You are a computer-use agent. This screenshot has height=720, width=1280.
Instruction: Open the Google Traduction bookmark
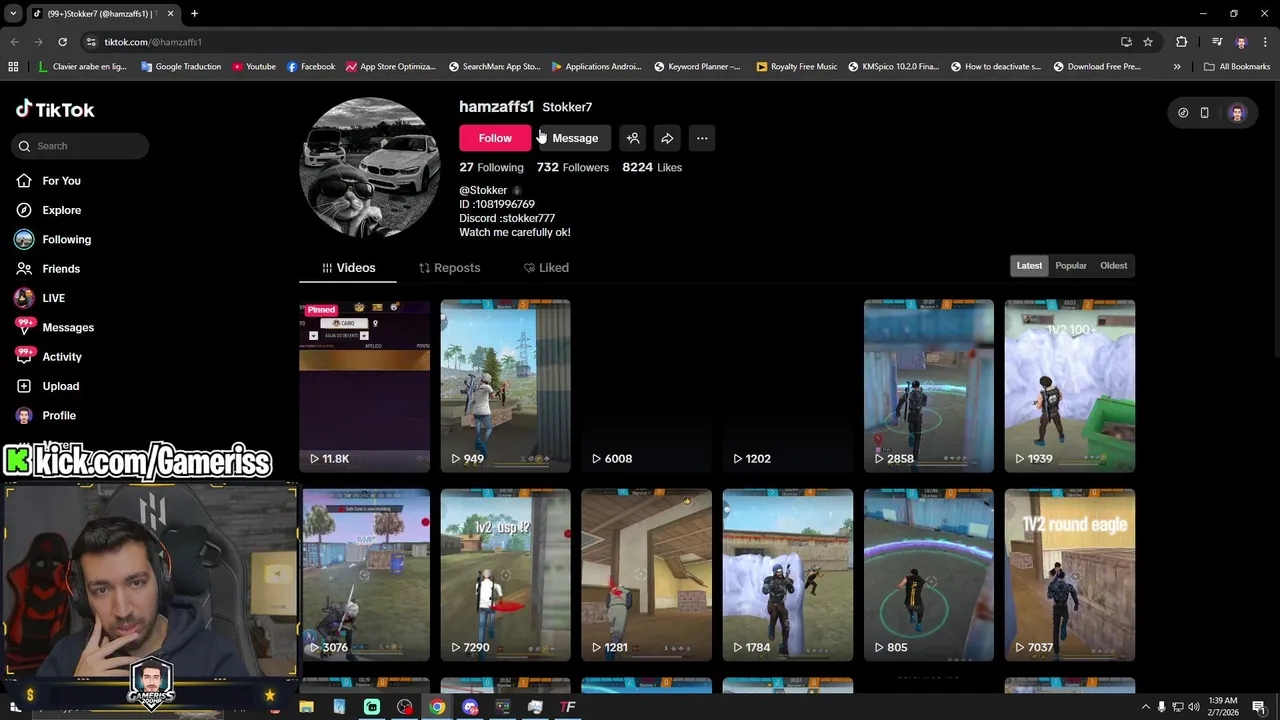point(181,67)
